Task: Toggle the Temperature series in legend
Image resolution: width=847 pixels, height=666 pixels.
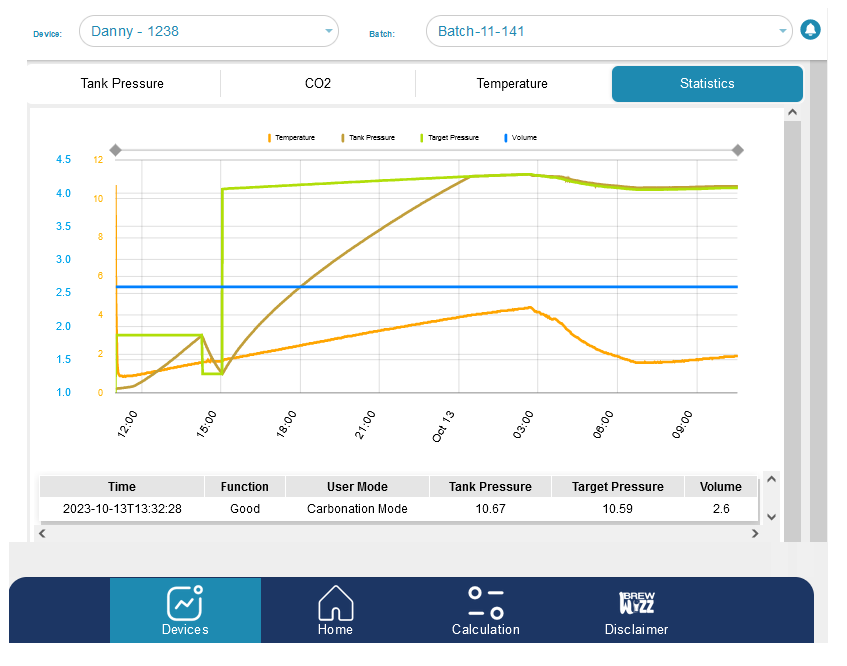Action: point(291,137)
